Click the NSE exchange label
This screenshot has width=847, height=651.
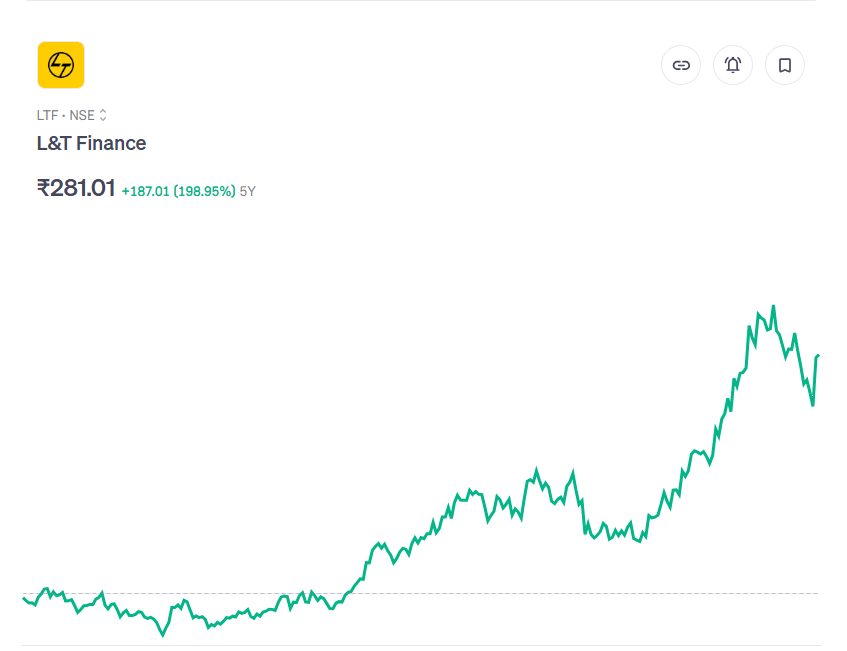pyautogui.click(x=82, y=116)
